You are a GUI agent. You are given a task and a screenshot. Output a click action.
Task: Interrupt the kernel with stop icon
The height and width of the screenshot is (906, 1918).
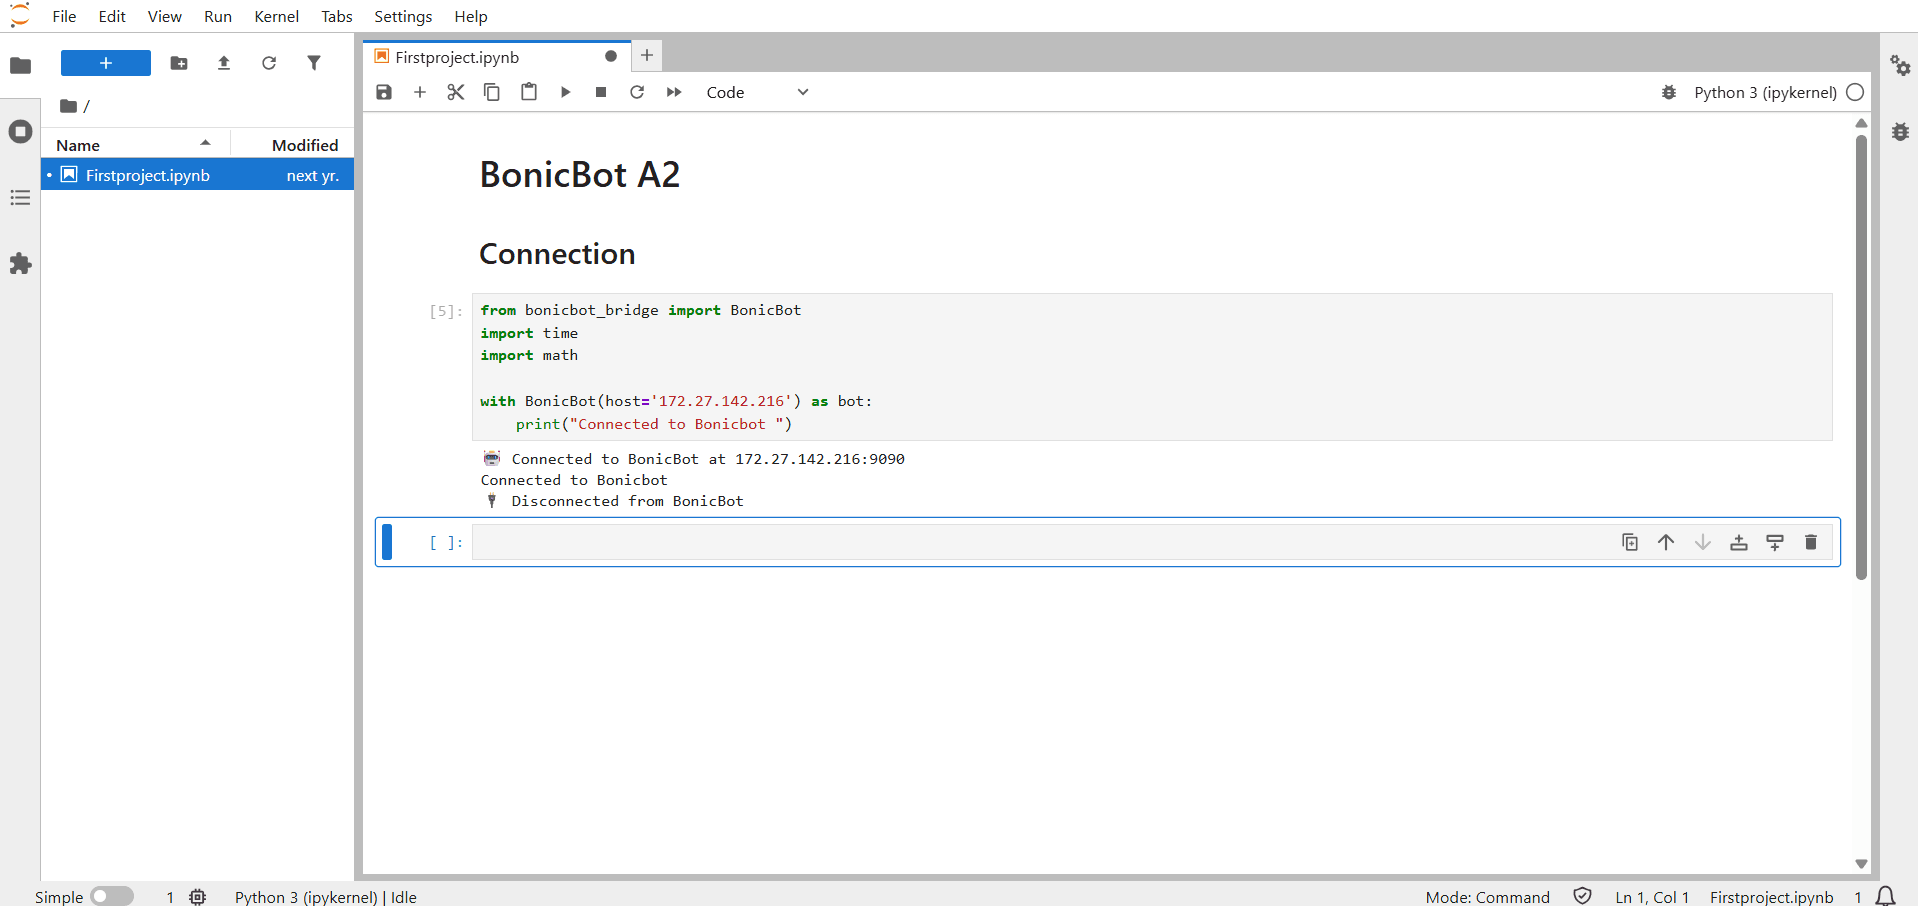pos(601,91)
